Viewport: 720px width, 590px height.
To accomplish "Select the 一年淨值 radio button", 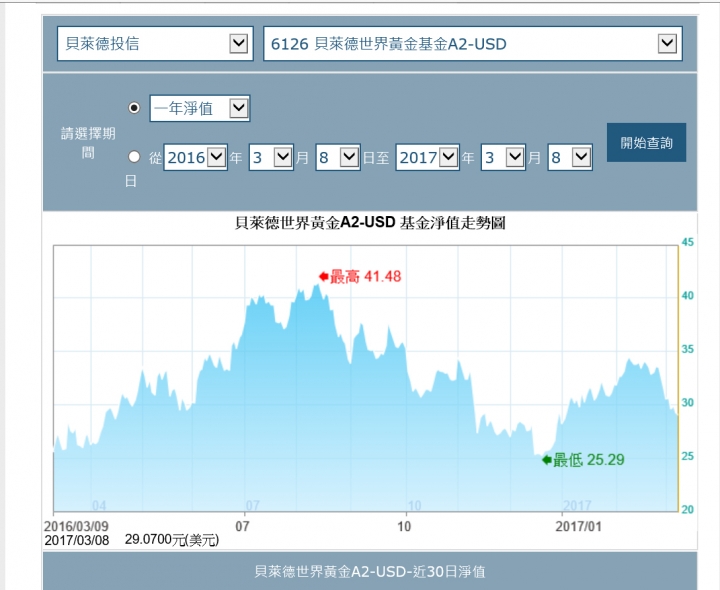I will [x=135, y=108].
